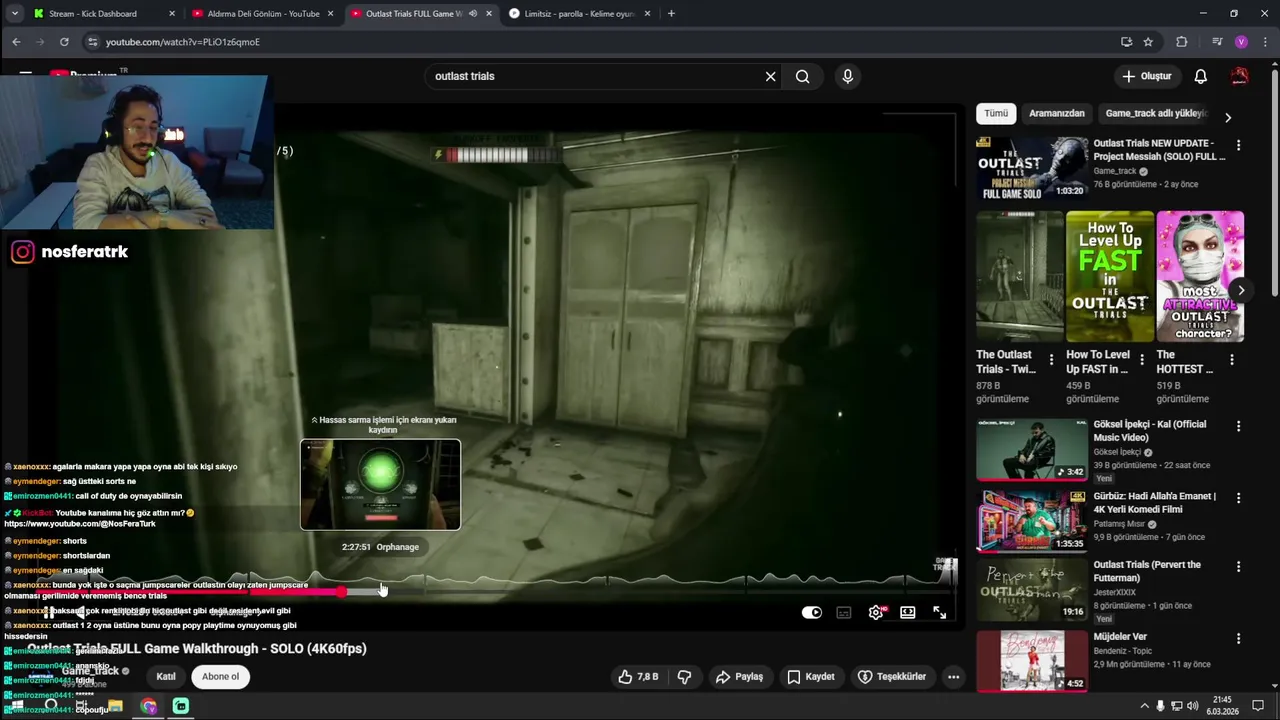Start voice search with microphone
The width and height of the screenshot is (1280, 720).
pos(848,76)
